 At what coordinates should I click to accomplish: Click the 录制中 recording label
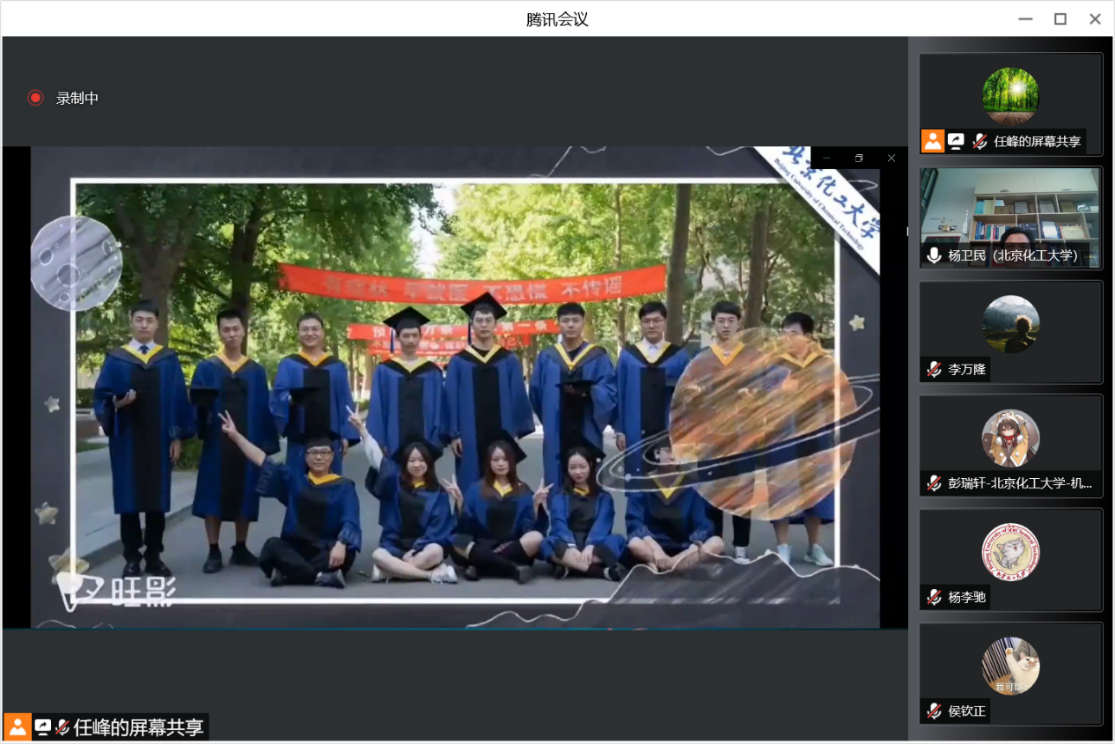tap(77, 98)
